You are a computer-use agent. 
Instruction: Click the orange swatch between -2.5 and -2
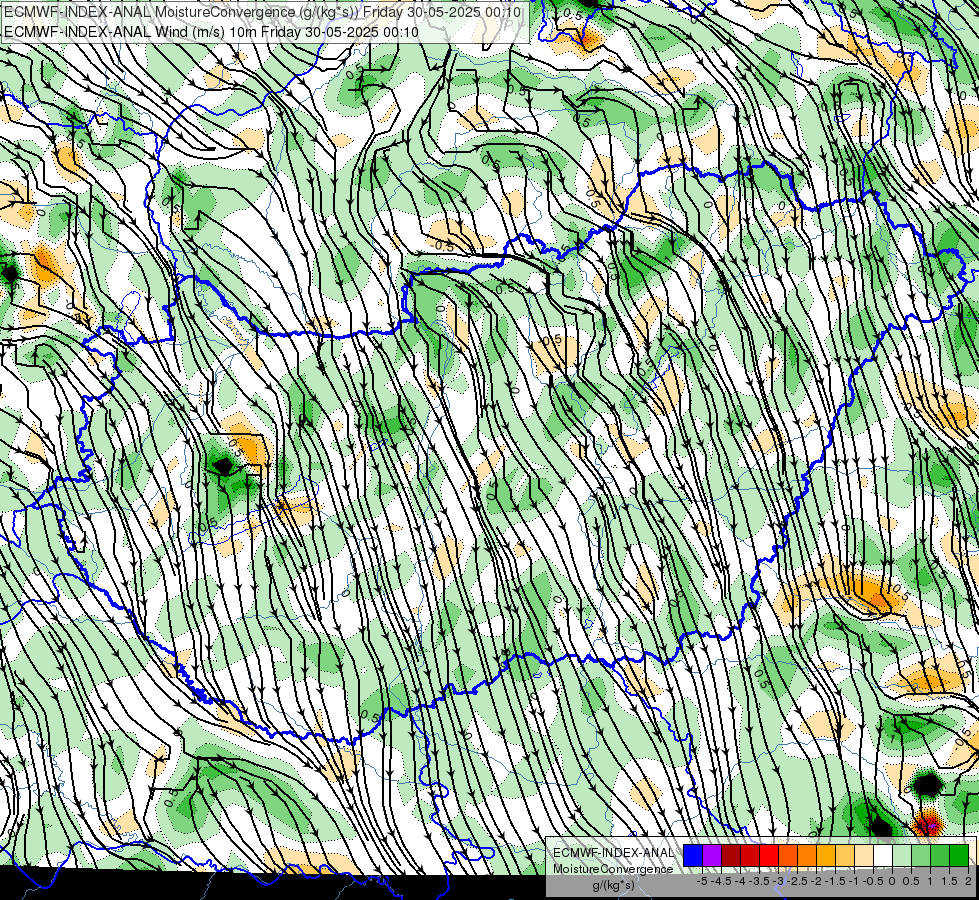[807, 855]
